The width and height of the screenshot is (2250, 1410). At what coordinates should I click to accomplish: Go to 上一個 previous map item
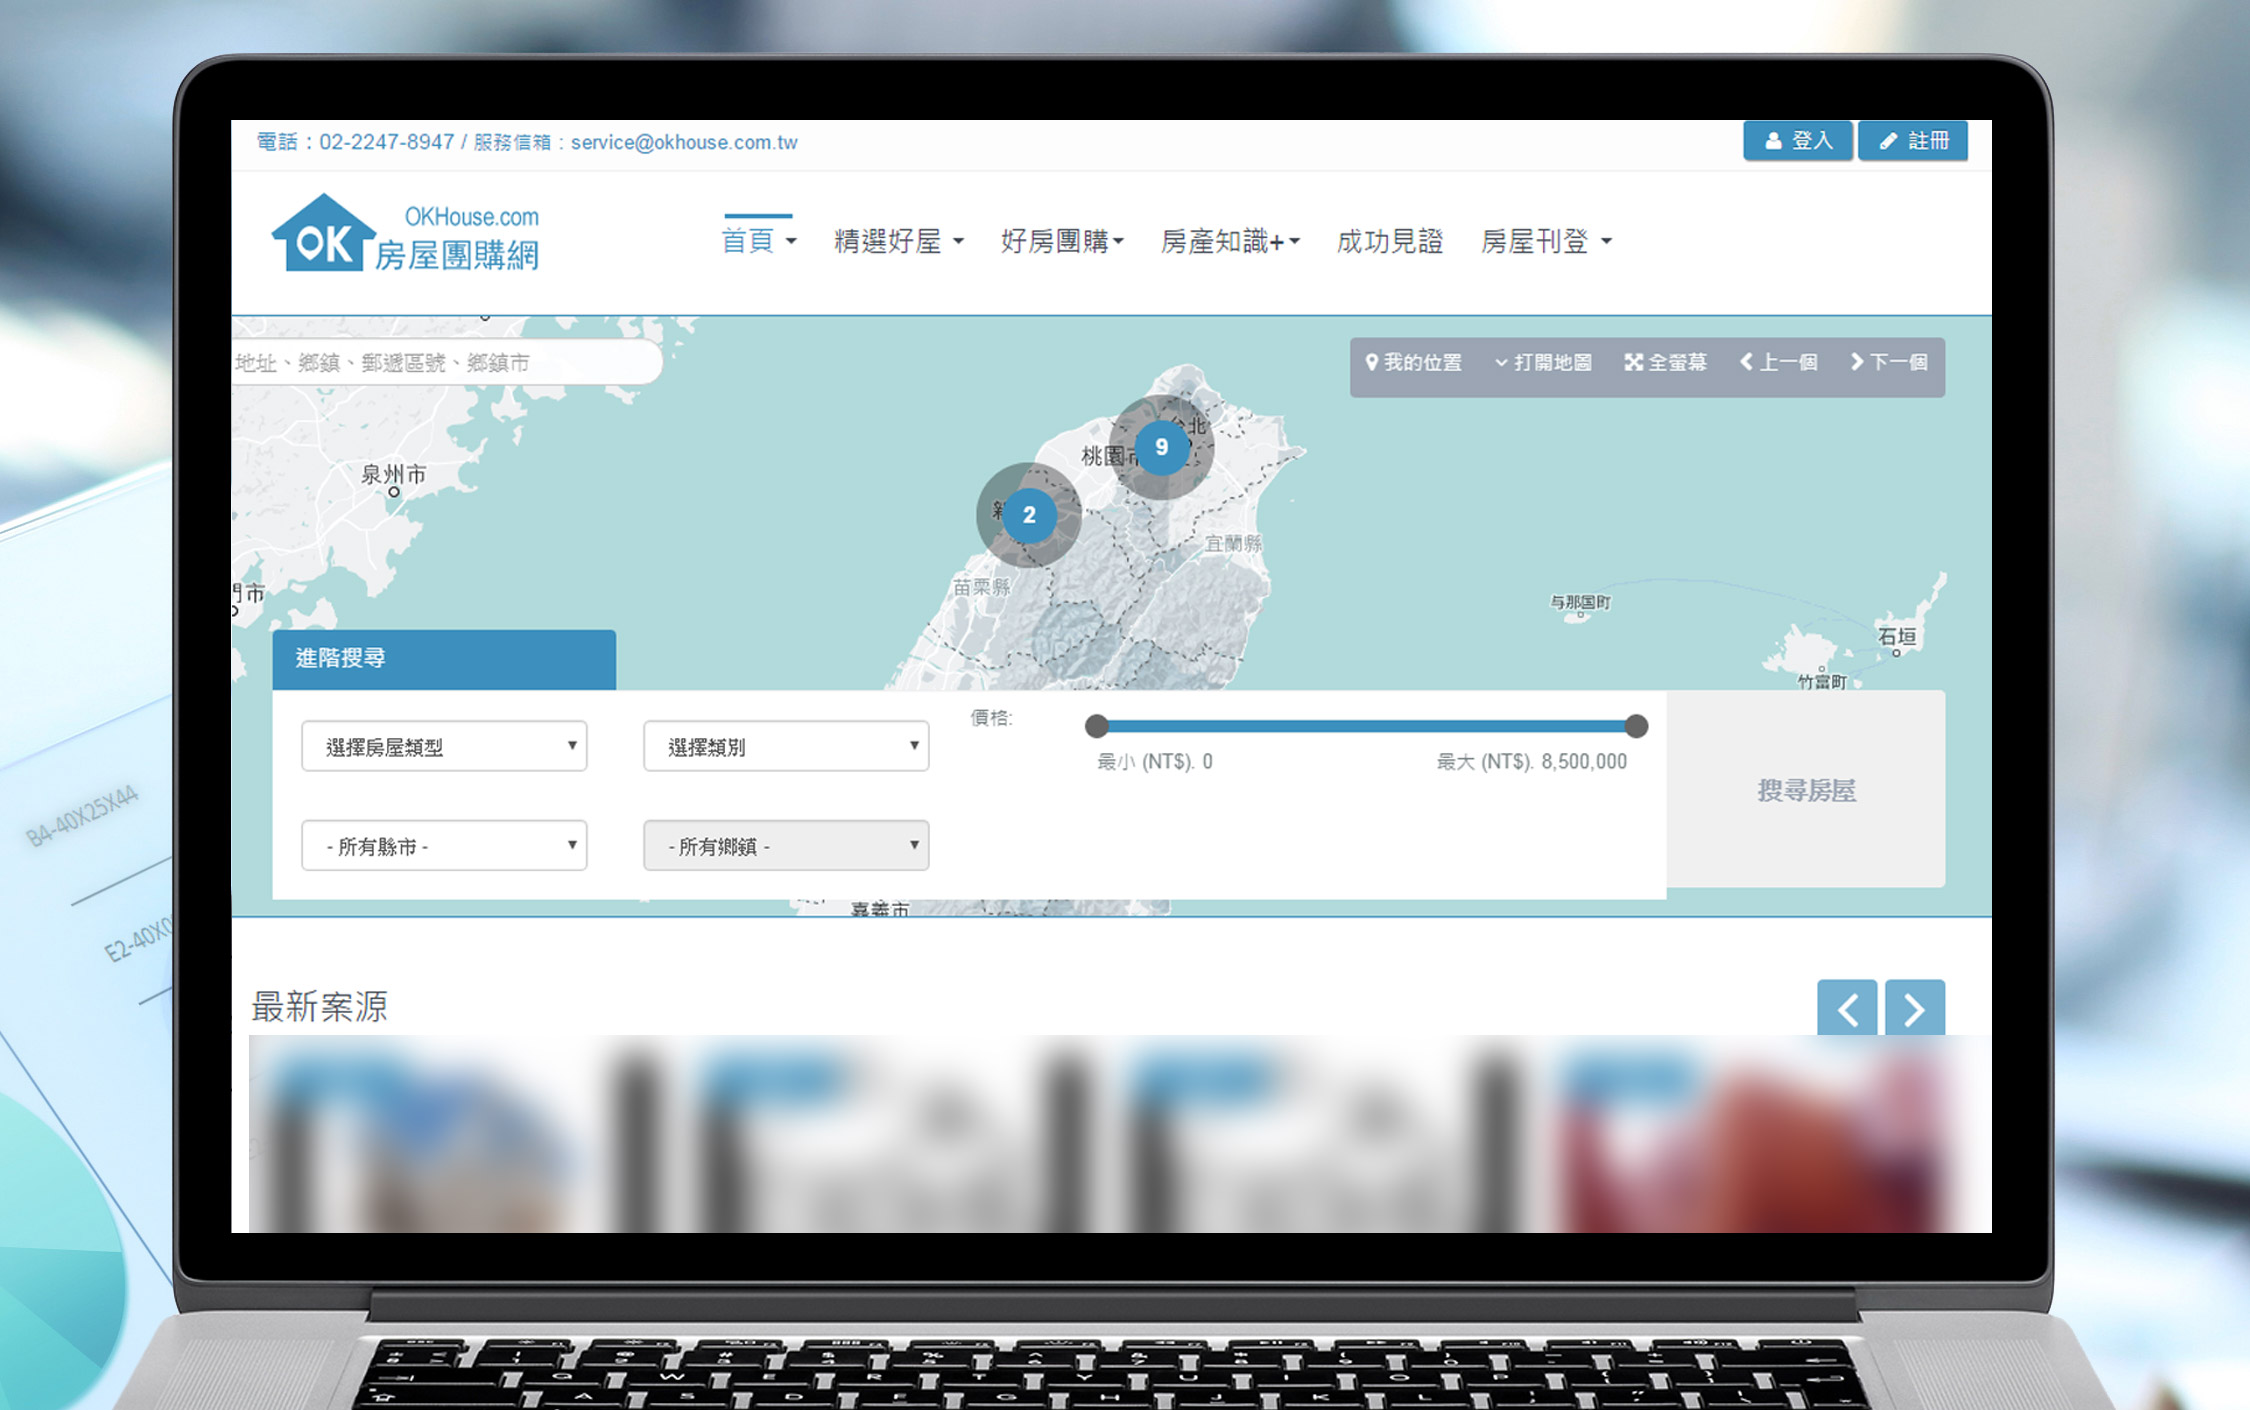(1778, 363)
